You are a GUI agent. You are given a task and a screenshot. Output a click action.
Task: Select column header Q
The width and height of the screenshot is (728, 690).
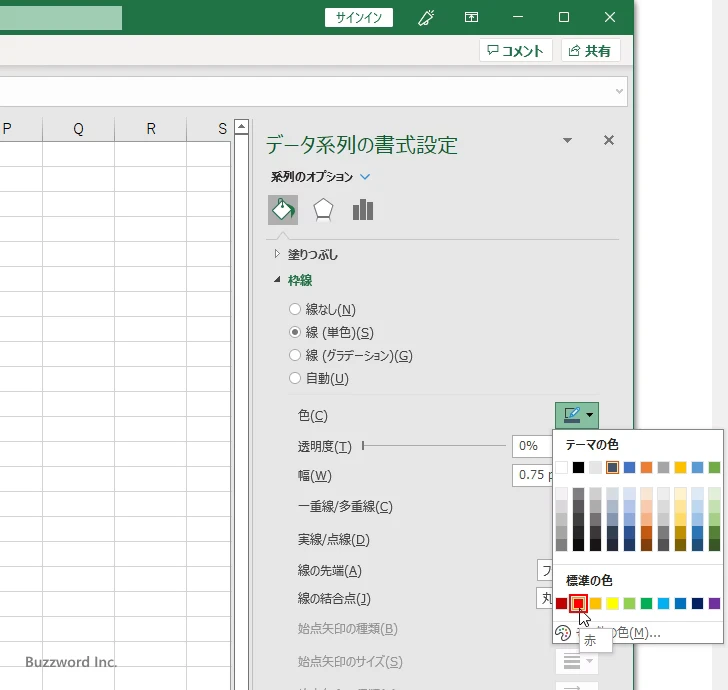click(x=78, y=129)
